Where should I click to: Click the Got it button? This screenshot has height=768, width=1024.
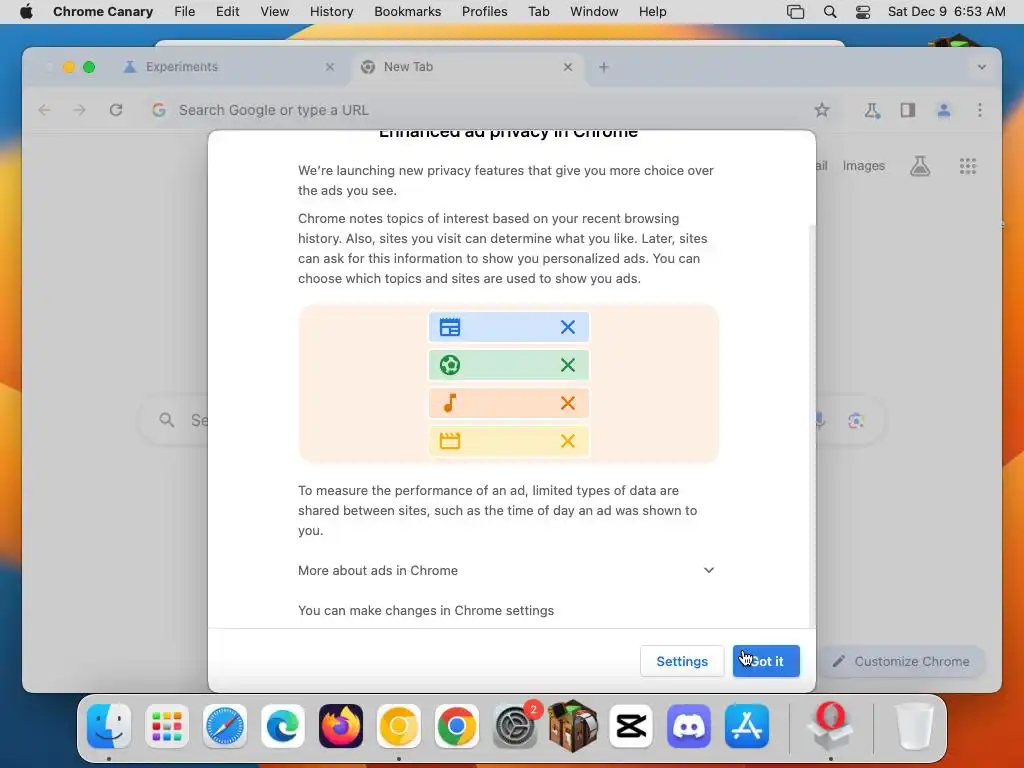765,661
